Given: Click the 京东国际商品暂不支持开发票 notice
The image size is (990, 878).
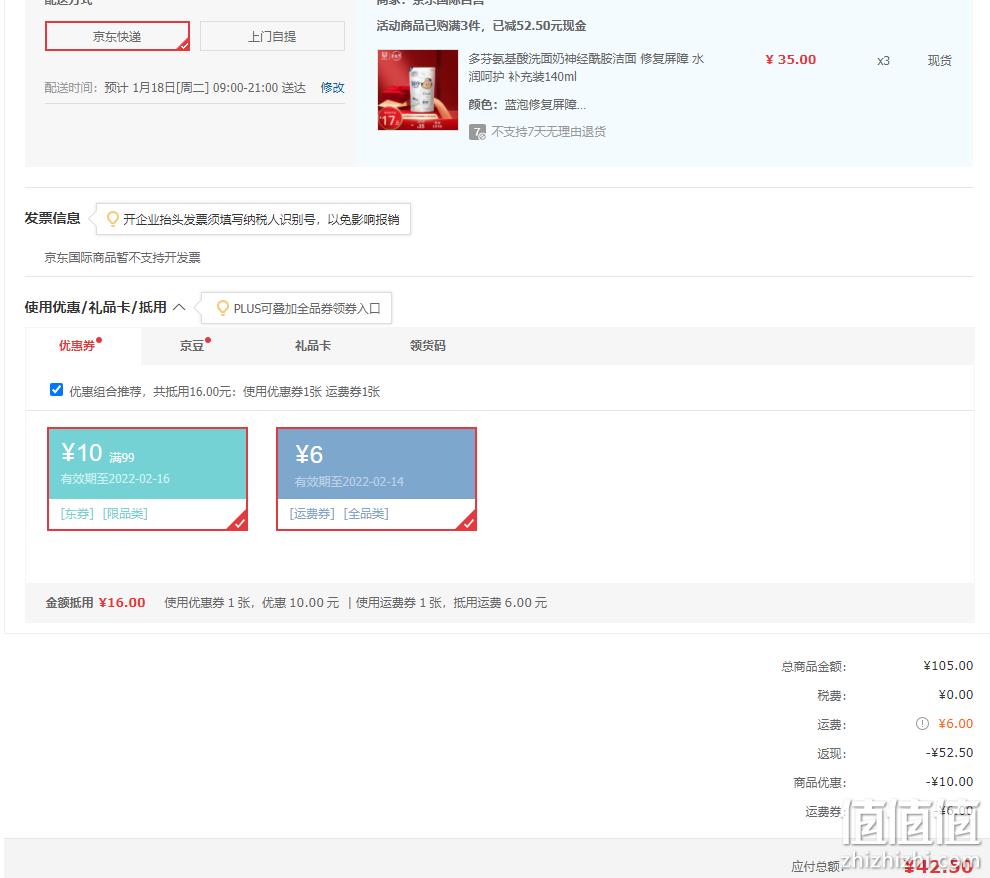Looking at the screenshot, I should 122,258.
